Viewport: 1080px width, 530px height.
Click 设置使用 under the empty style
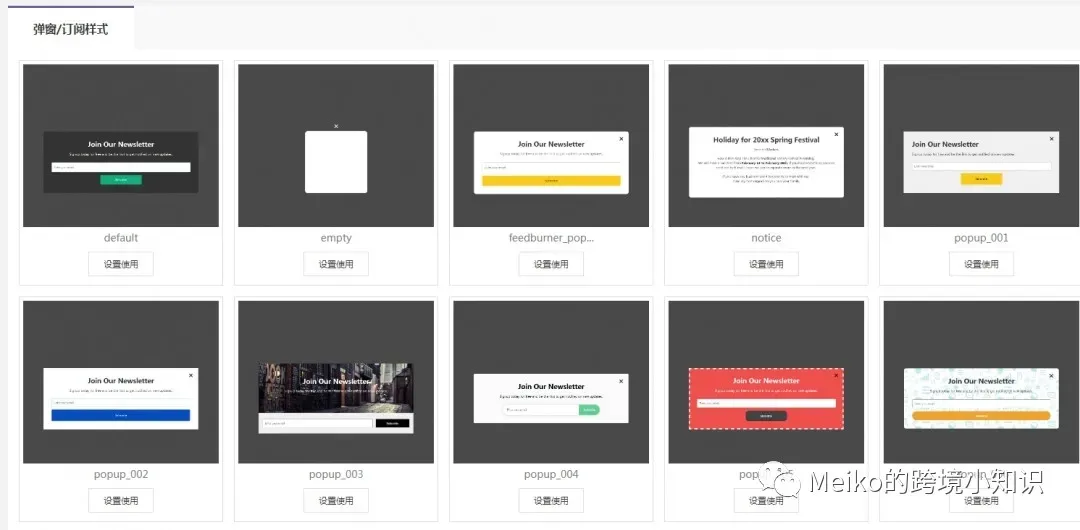click(336, 264)
